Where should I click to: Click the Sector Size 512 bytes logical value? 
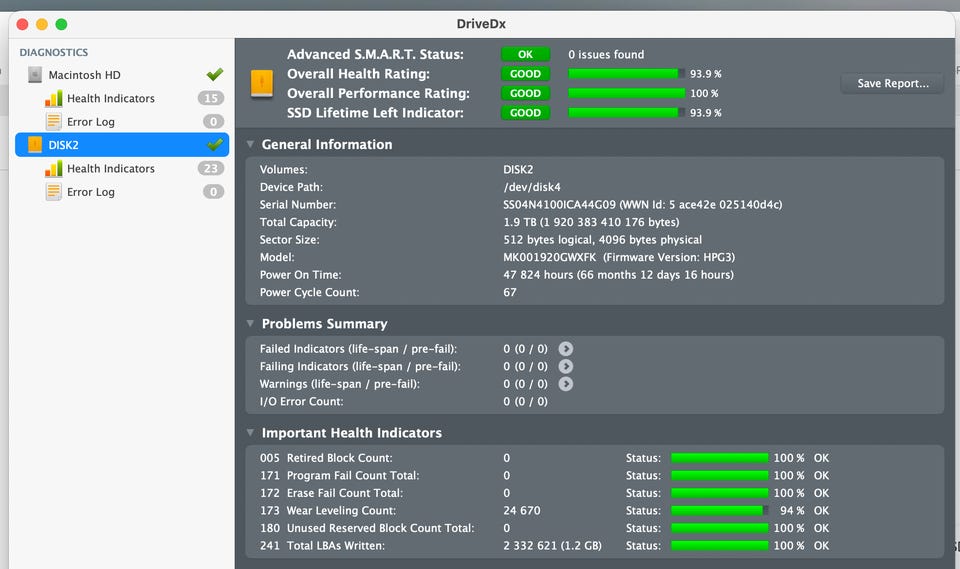click(x=602, y=240)
